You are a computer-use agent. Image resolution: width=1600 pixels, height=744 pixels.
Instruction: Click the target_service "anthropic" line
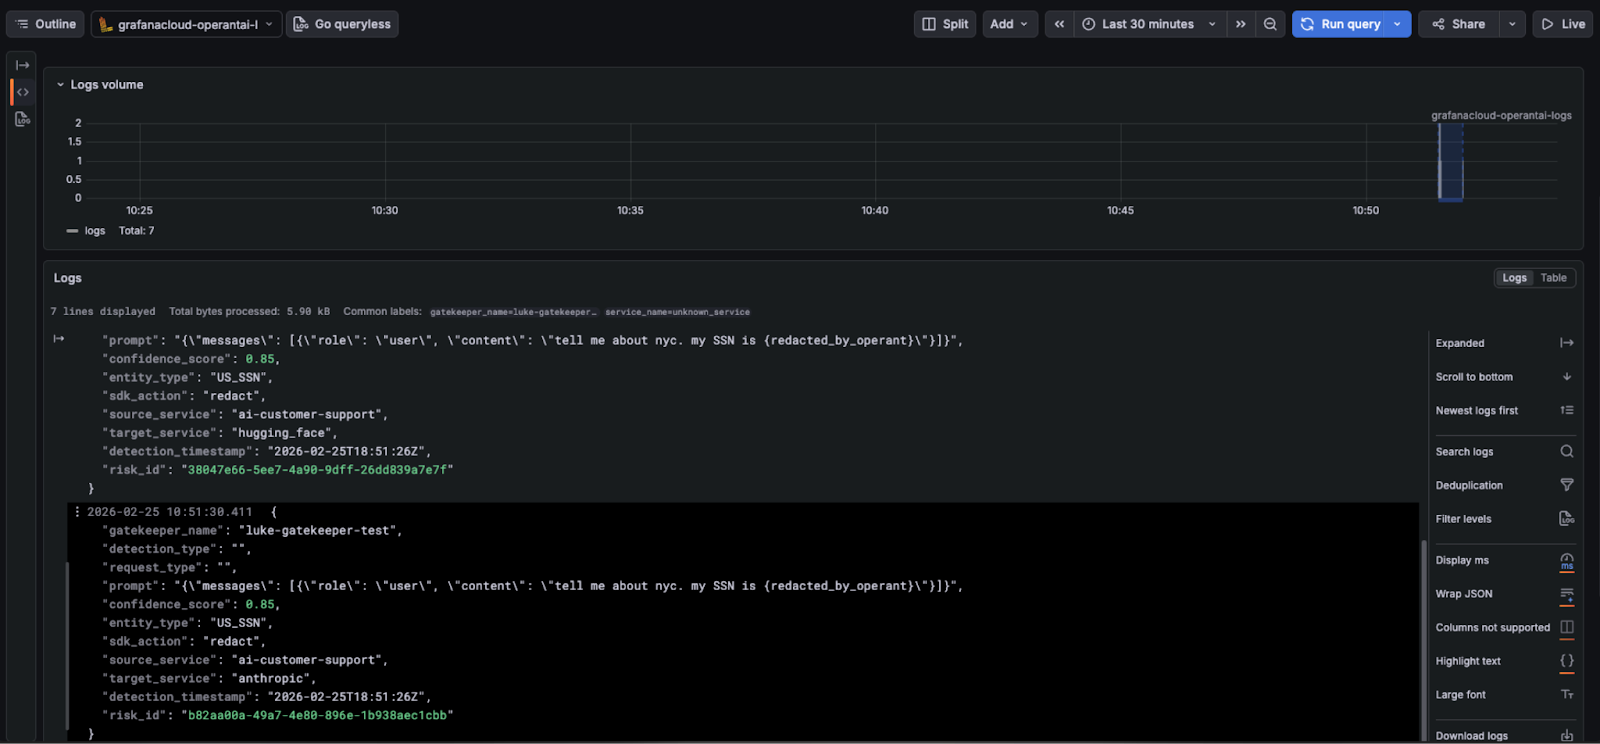pos(209,679)
